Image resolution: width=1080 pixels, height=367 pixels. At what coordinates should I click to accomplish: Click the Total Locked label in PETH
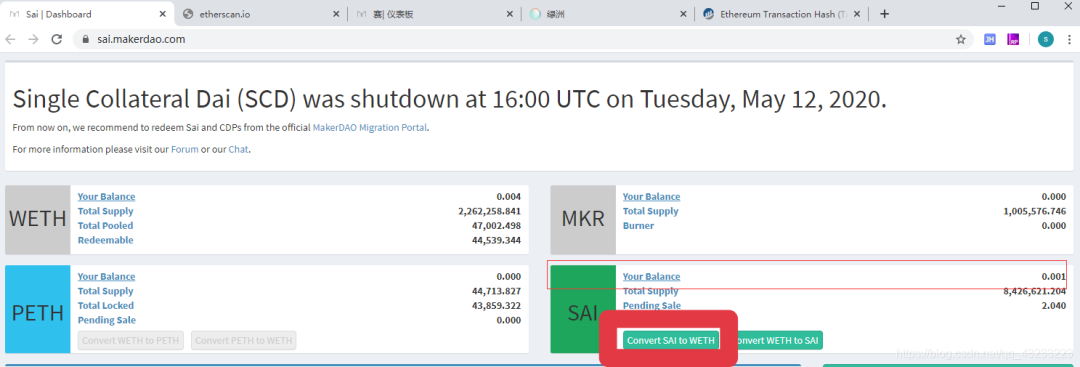tap(105, 306)
